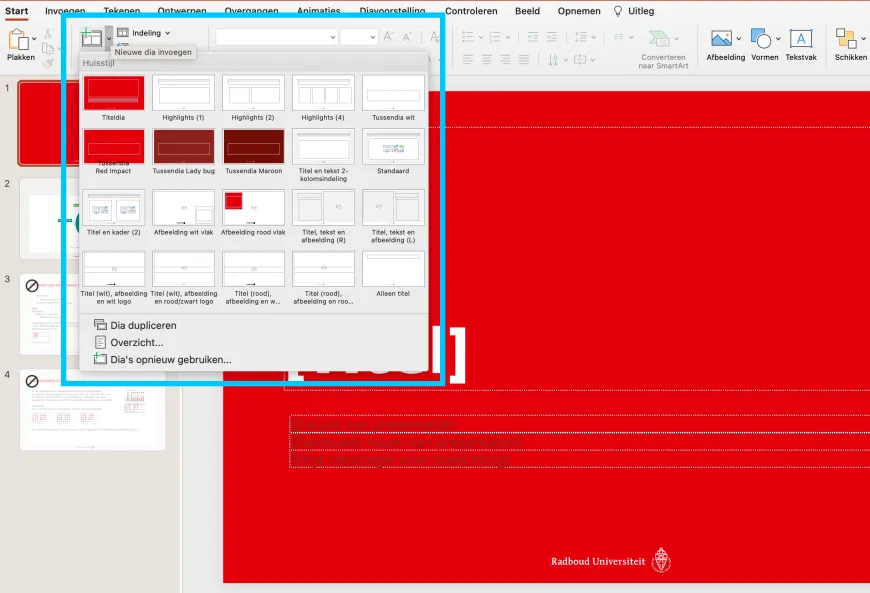The width and height of the screenshot is (870, 593).
Task: Click the Vormen shapes icon
Action: point(761,38)
